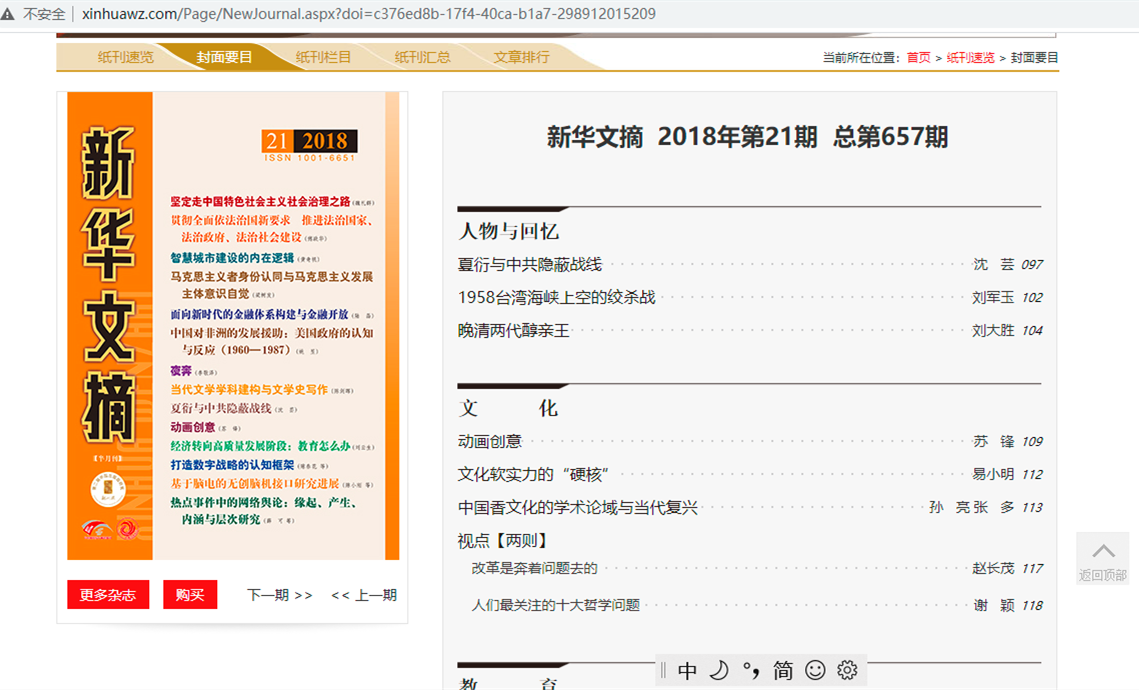Click author name 赵长茂
This screenshot has height=690, width=1139.
pos(993,568)
